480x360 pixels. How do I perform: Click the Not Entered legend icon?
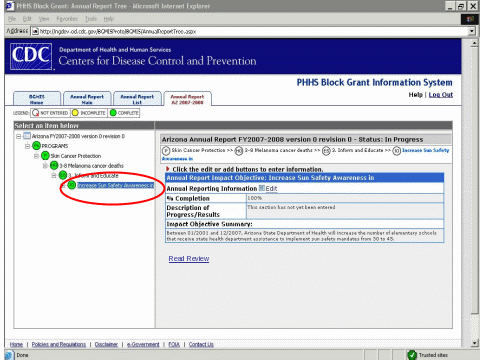pos(35,113)
